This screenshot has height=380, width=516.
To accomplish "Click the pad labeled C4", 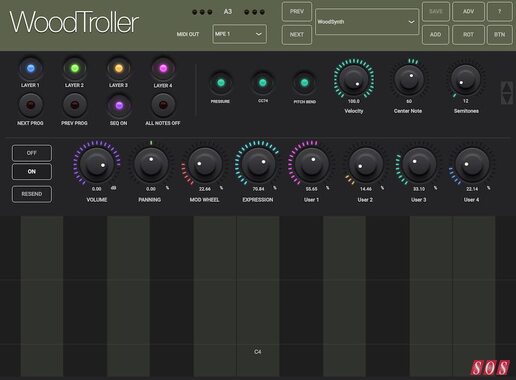I will click(x=258, y=297).
